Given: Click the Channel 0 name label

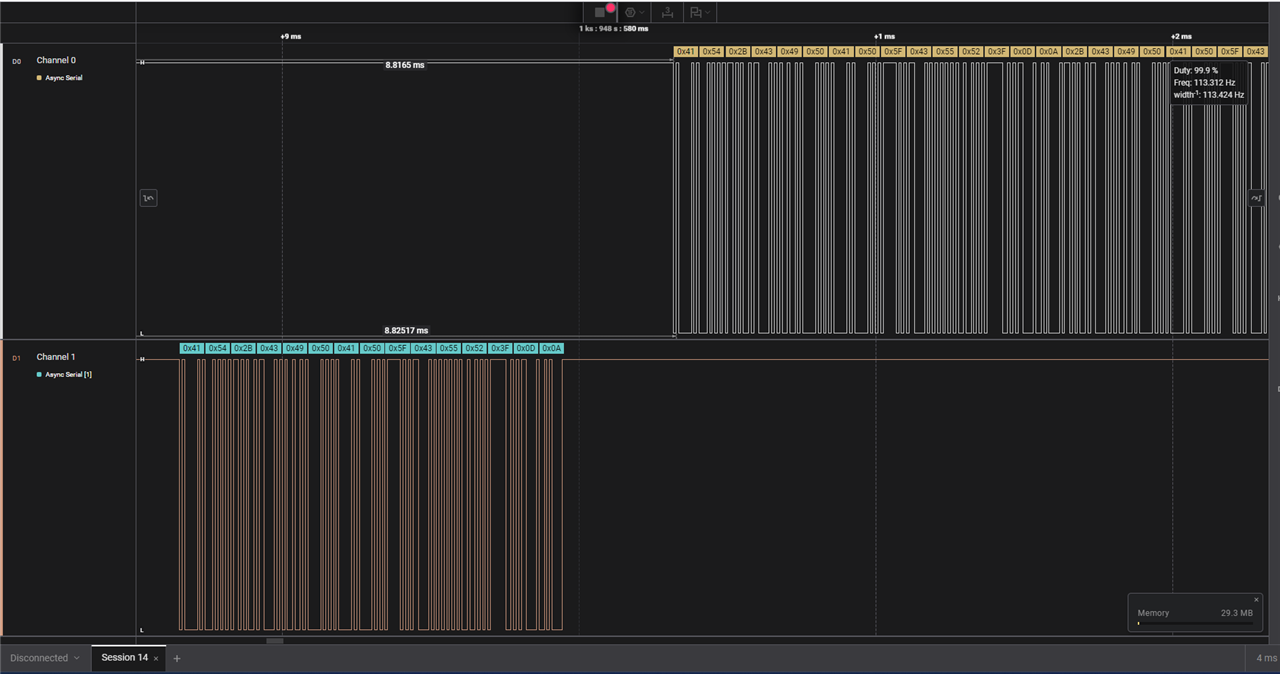Looking at the screenshot, I should point(56,60).
